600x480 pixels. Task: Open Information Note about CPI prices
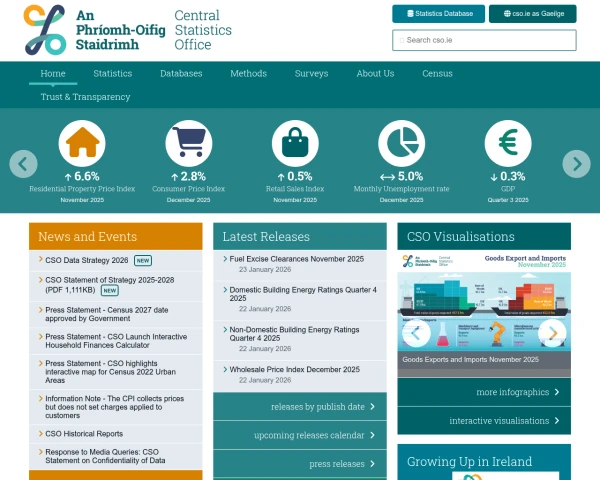tap(114, 407)
